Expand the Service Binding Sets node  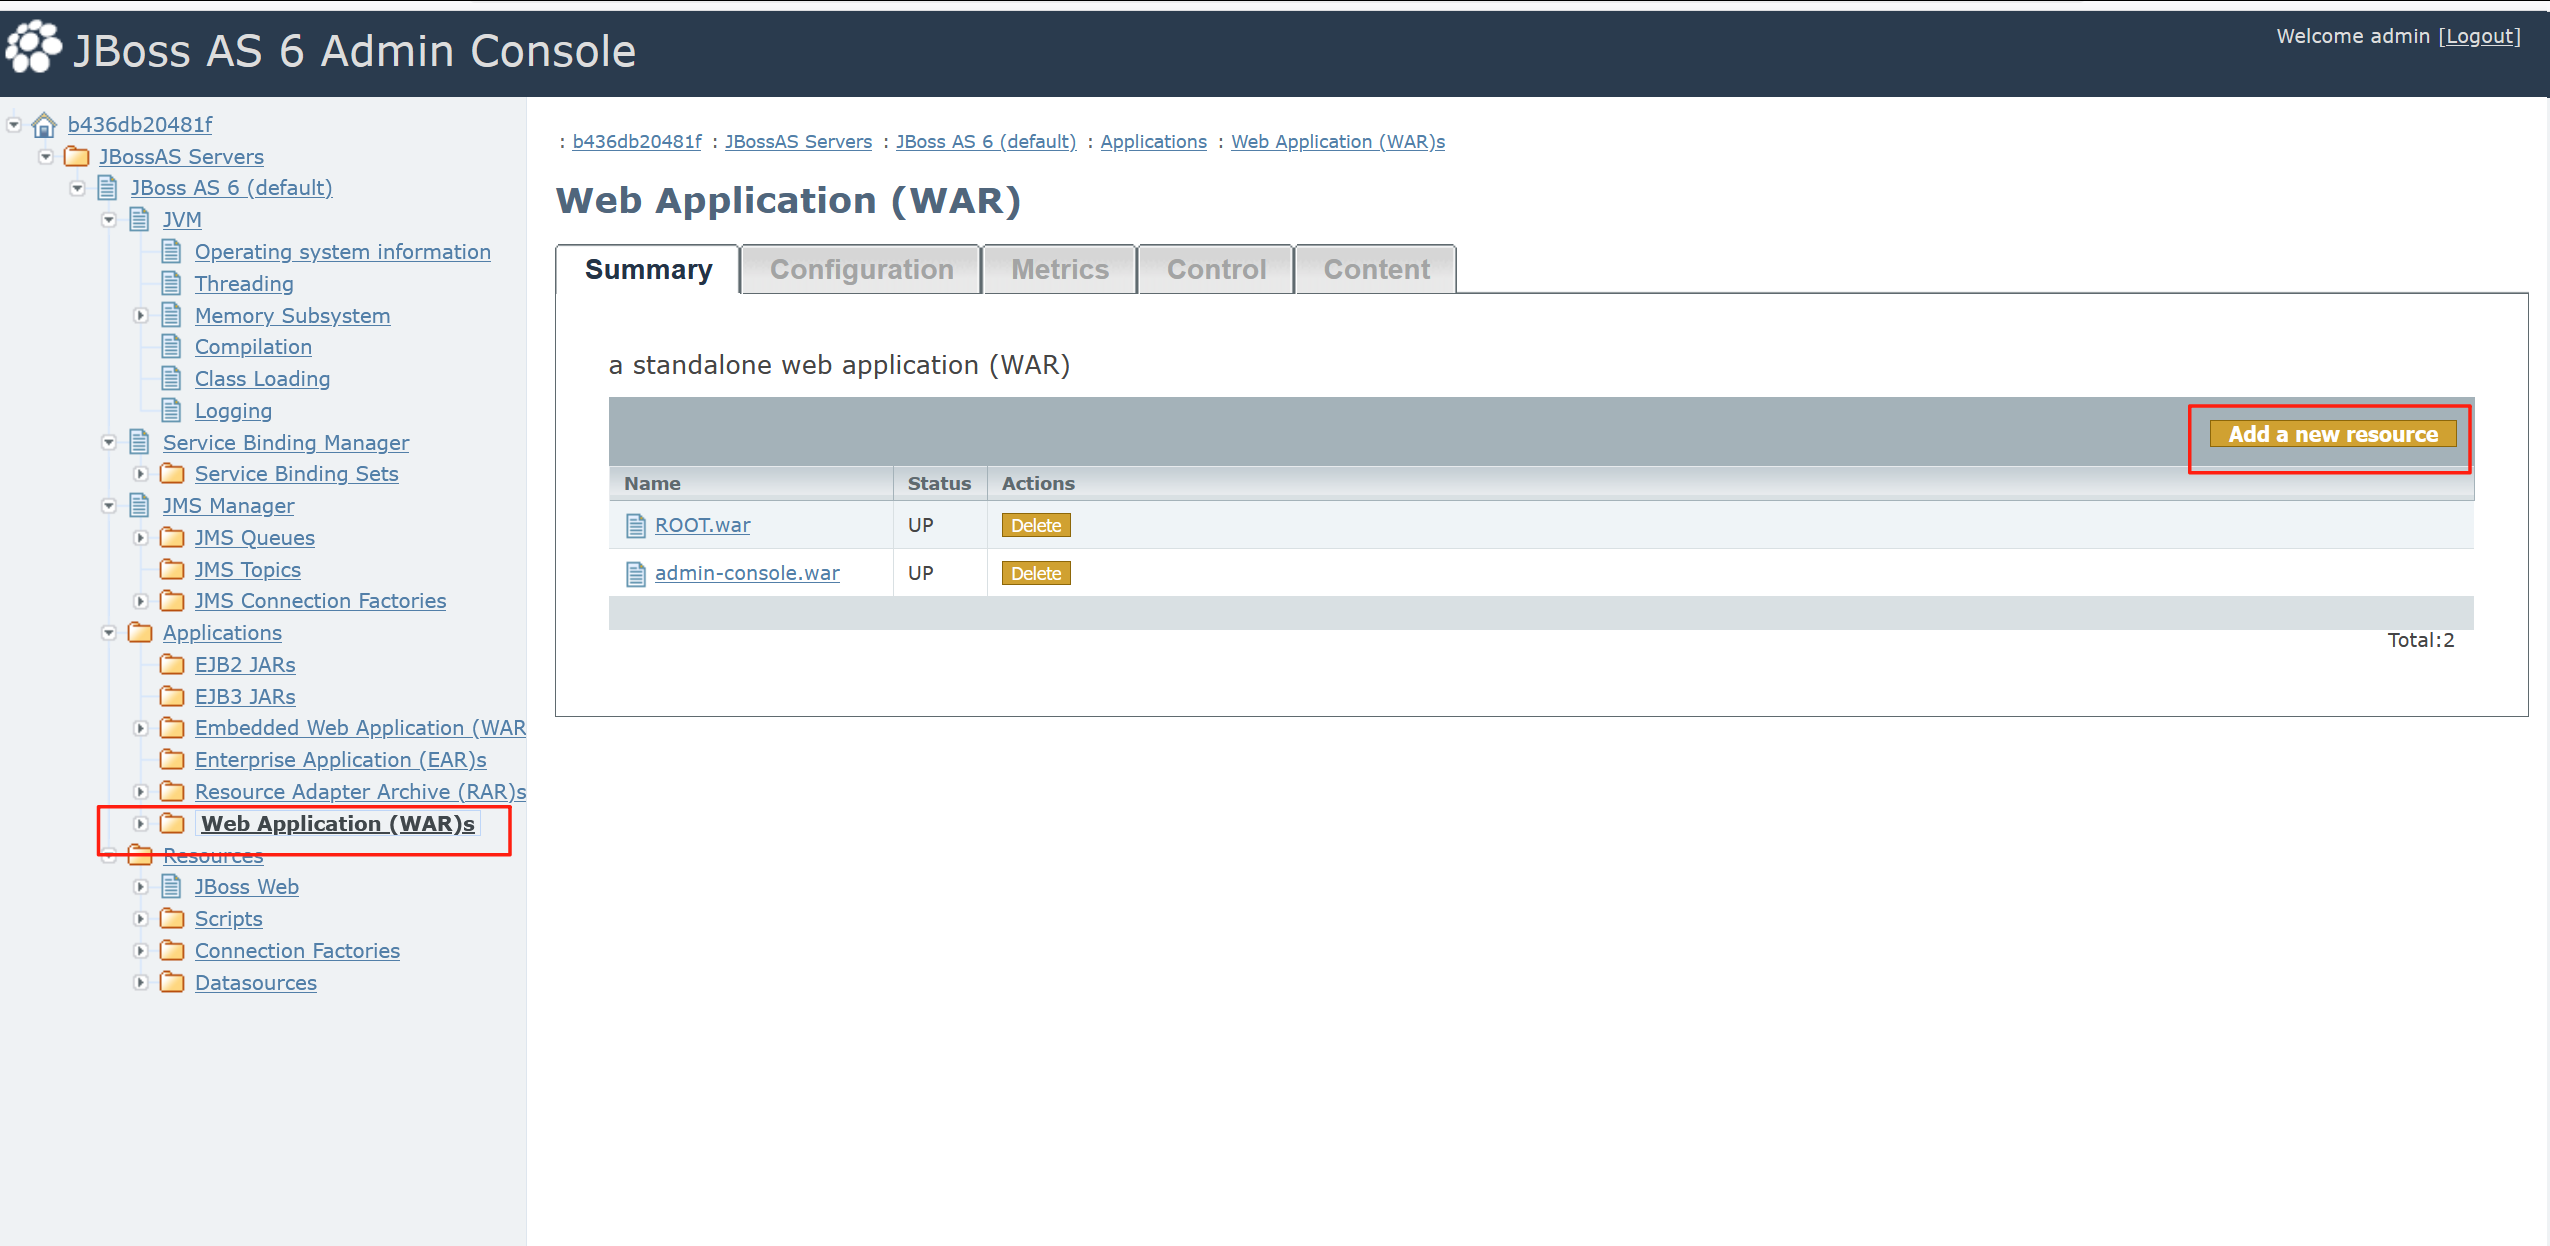coord(141,474)
